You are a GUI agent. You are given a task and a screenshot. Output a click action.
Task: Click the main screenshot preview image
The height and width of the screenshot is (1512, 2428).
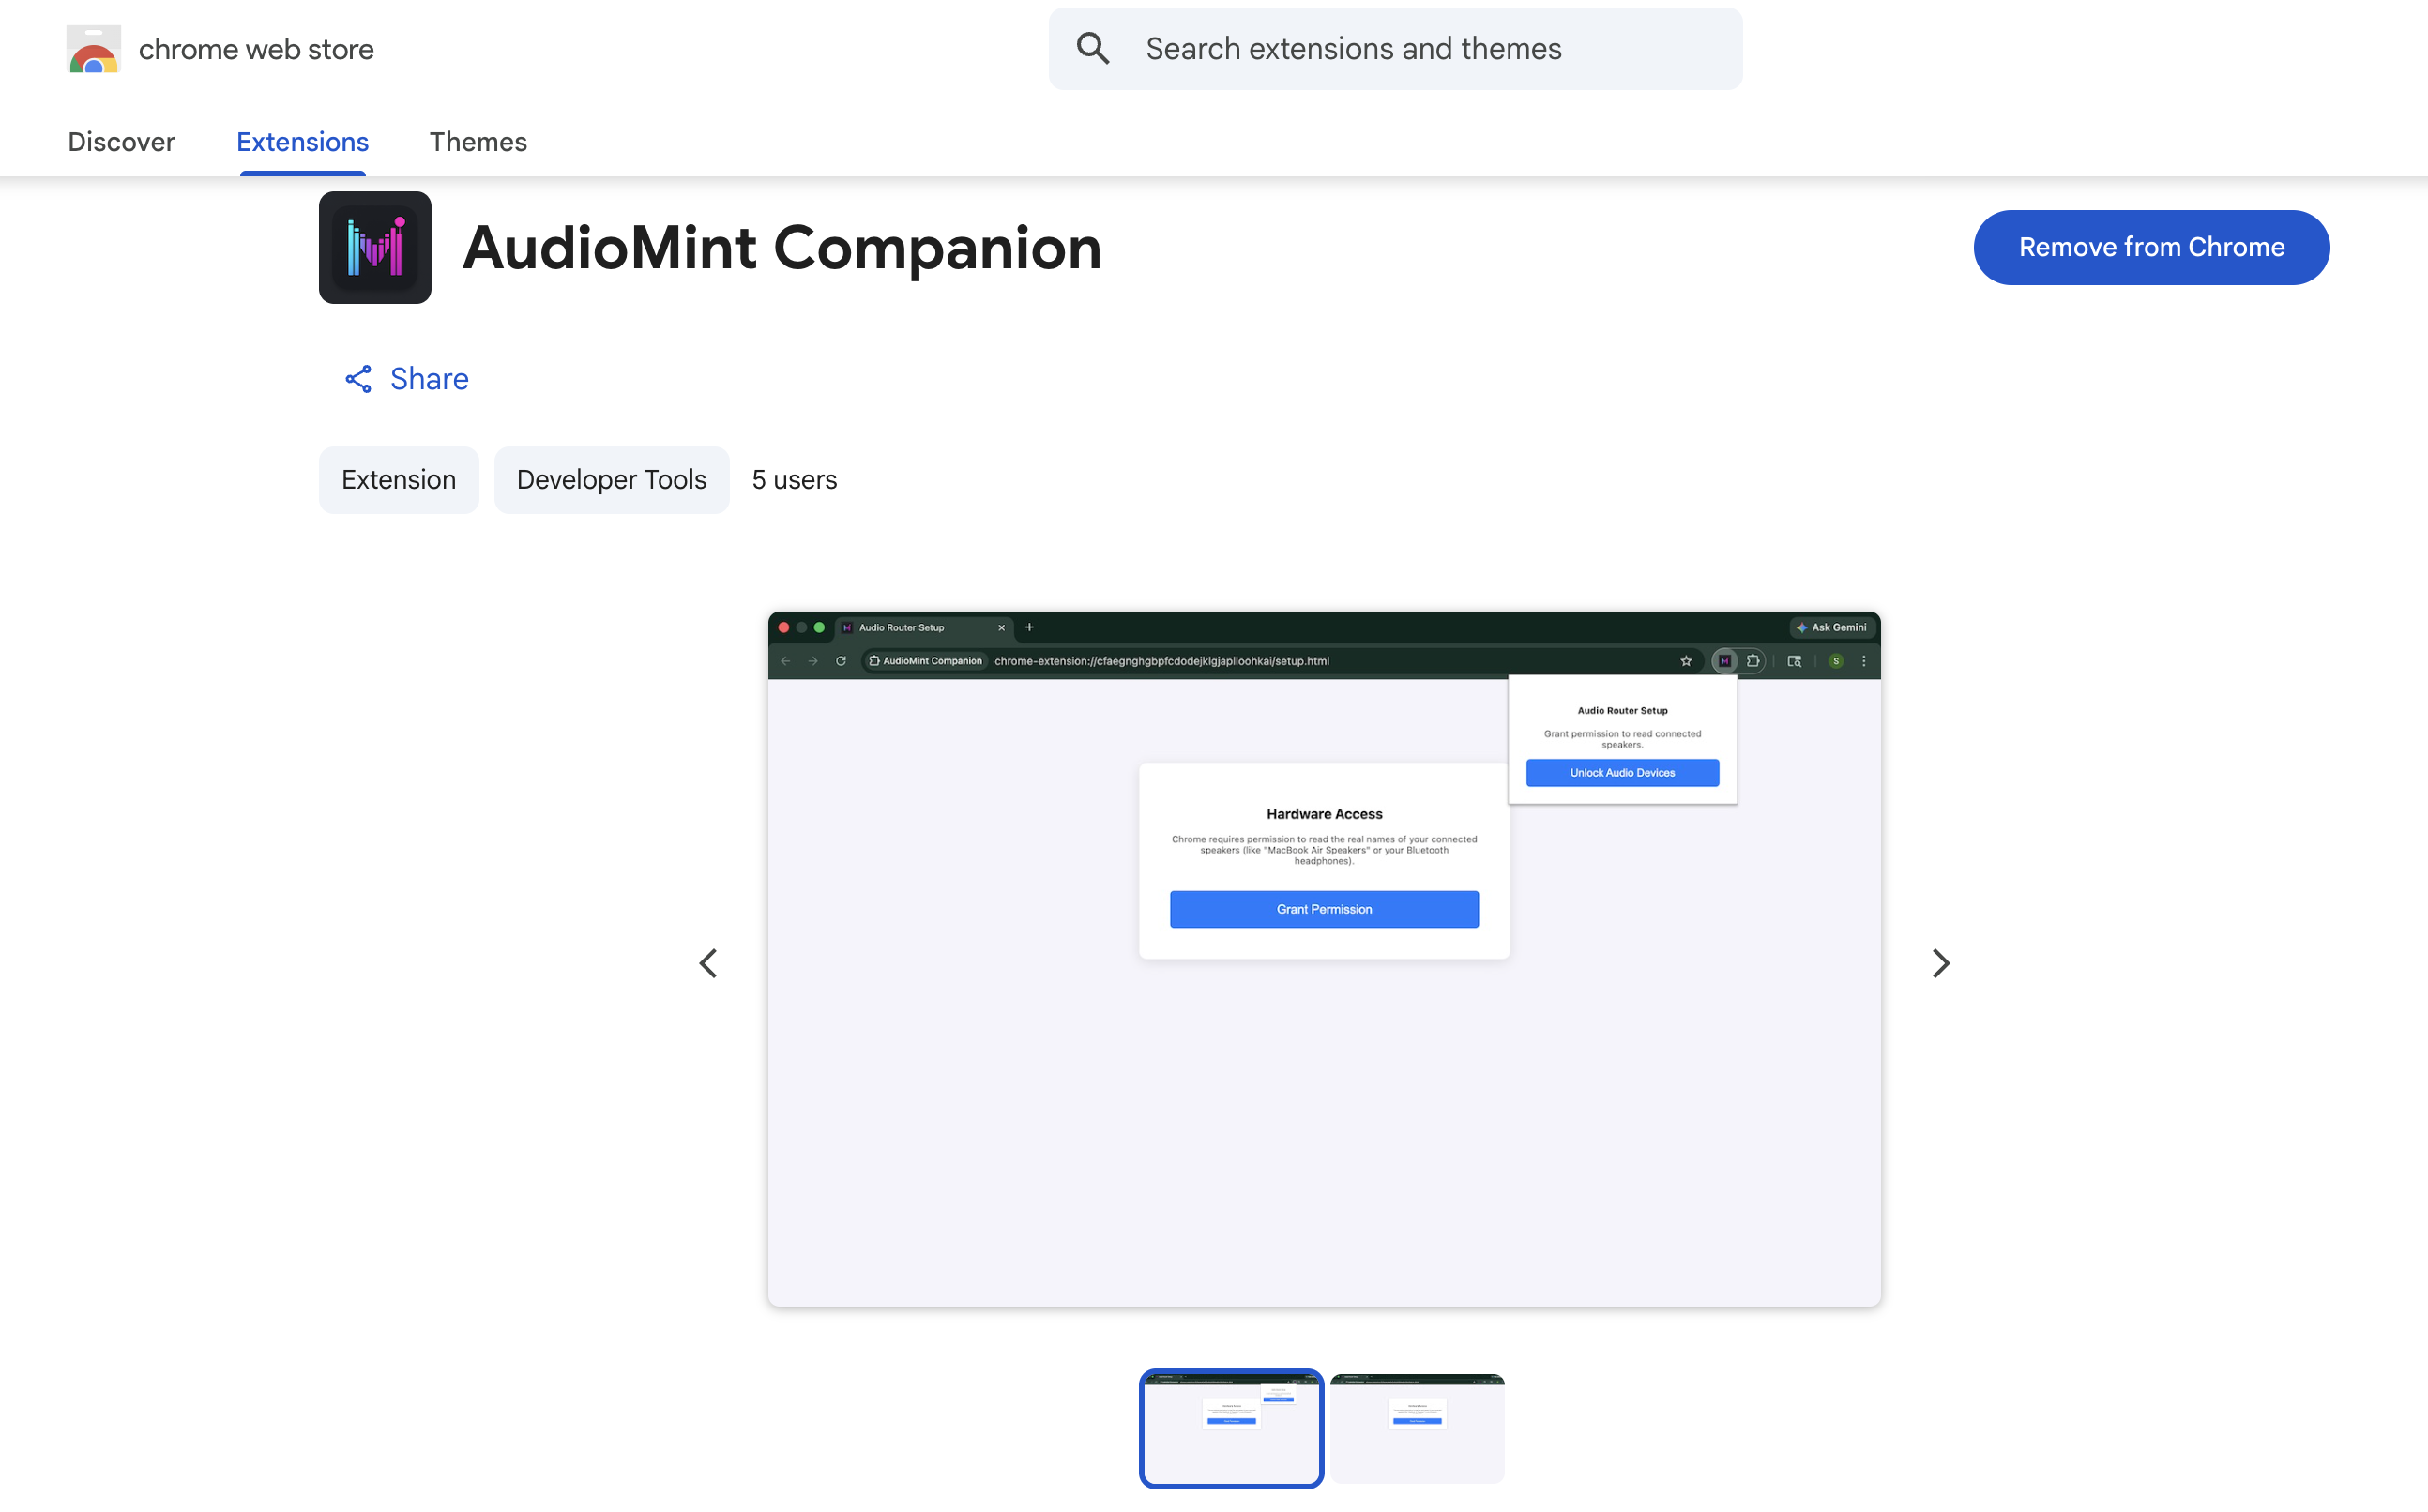(x=1324, y=959)
